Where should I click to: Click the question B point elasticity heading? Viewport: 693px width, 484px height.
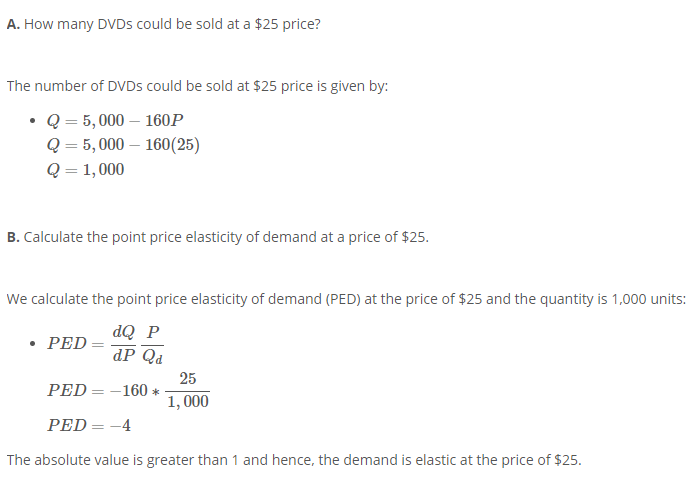[x=217, y=237]
